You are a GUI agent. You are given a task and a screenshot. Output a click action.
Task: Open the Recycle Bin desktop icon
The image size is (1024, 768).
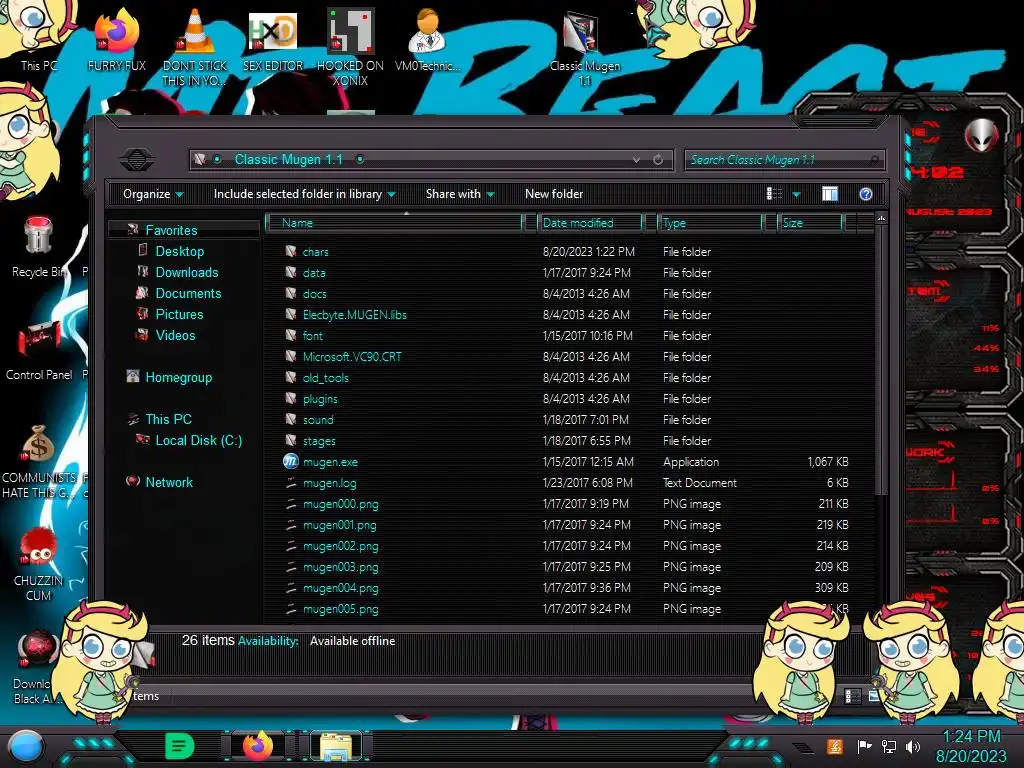tap(38, 247)
